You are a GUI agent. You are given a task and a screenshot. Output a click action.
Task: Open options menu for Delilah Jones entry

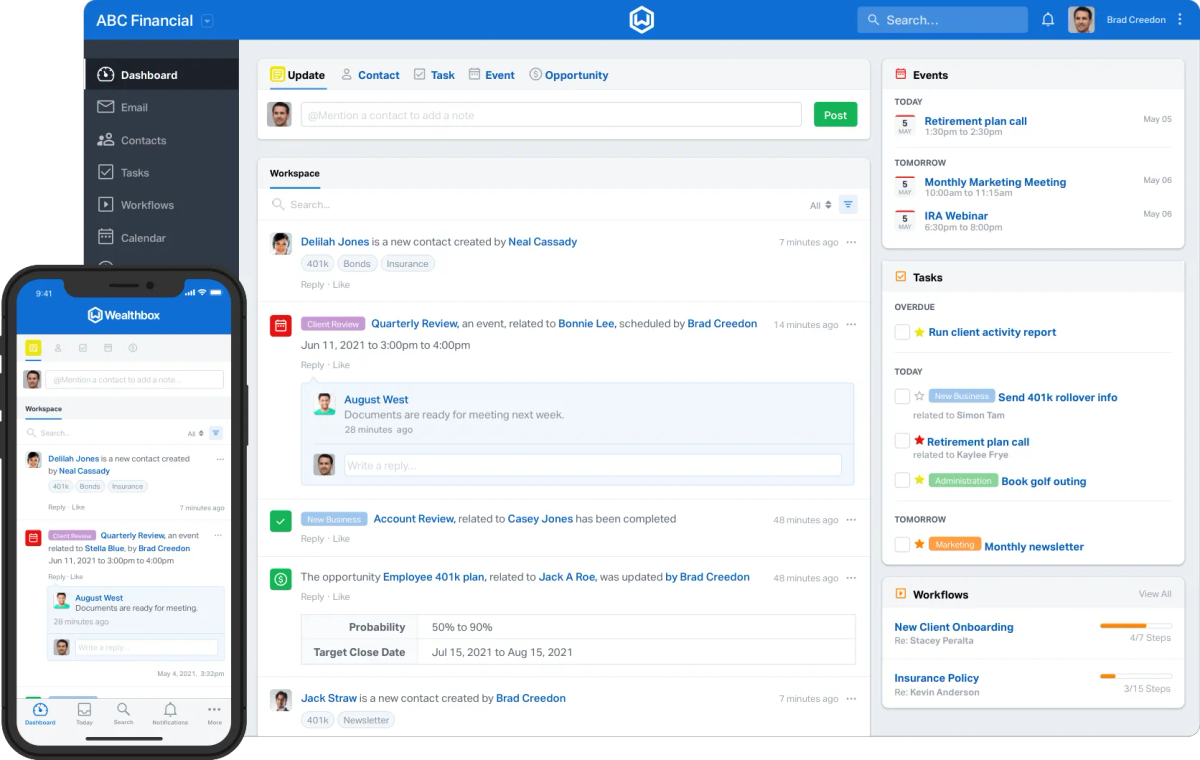coord(851,242)
